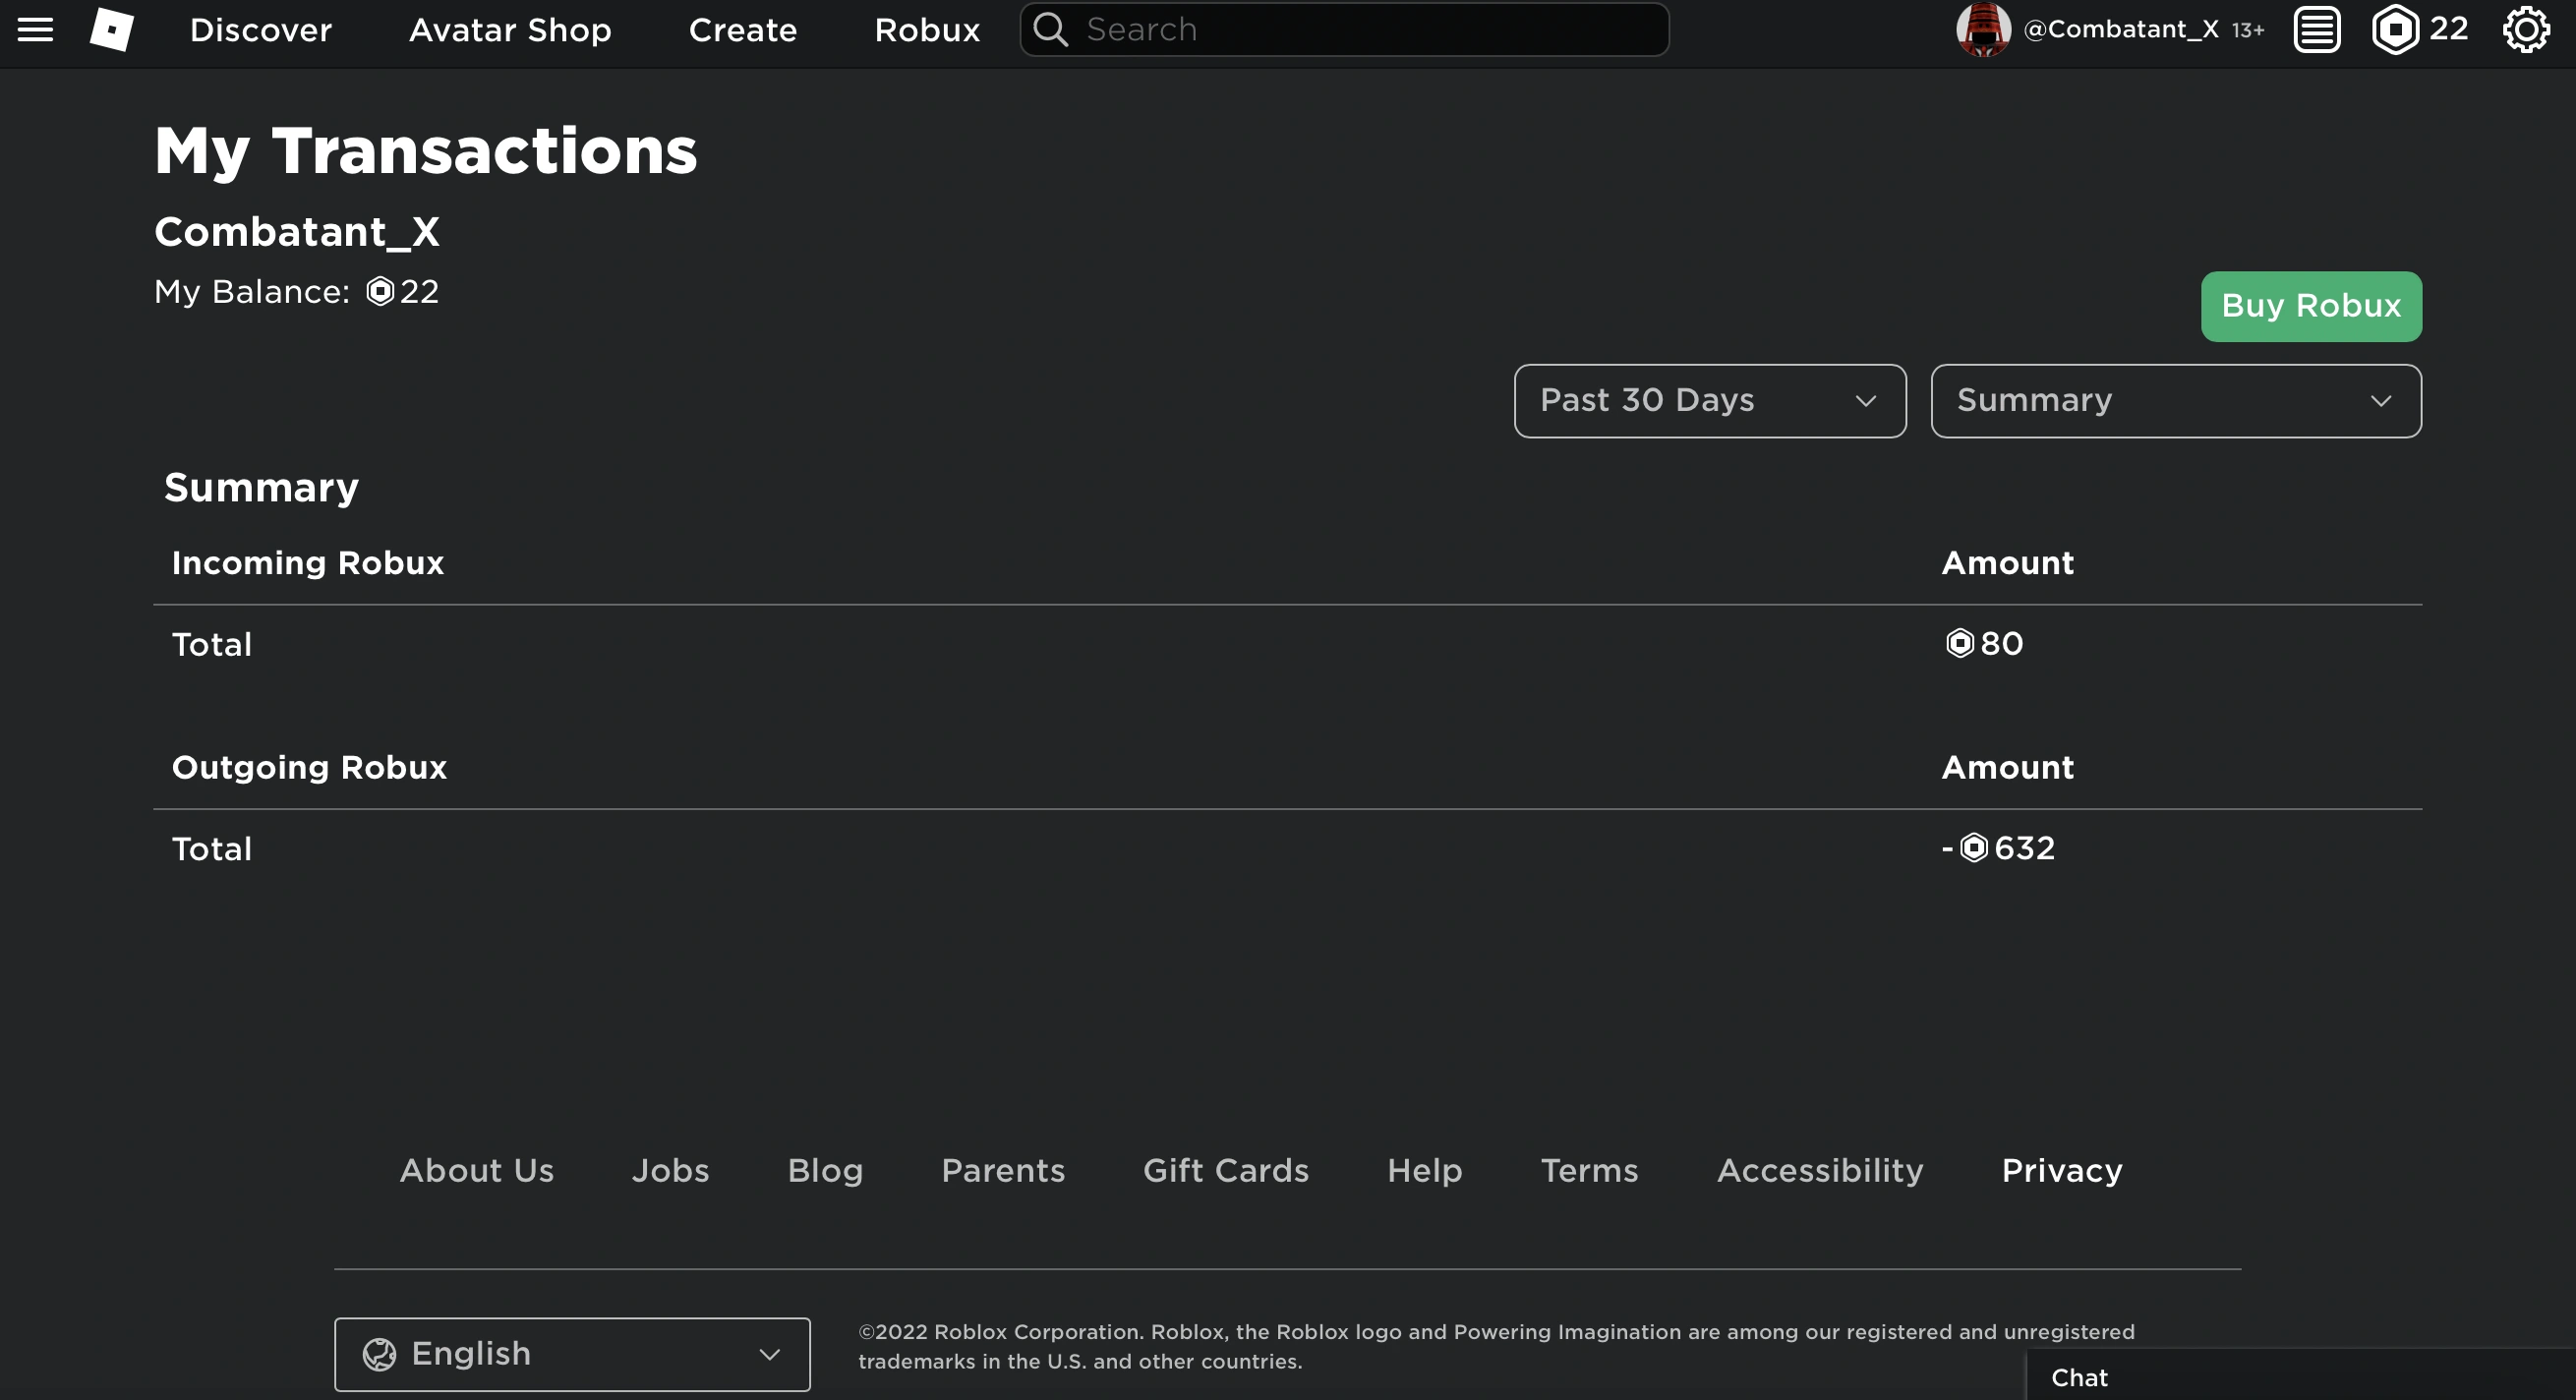Open the Past 30 Days date filter

tap(1708, 400)
